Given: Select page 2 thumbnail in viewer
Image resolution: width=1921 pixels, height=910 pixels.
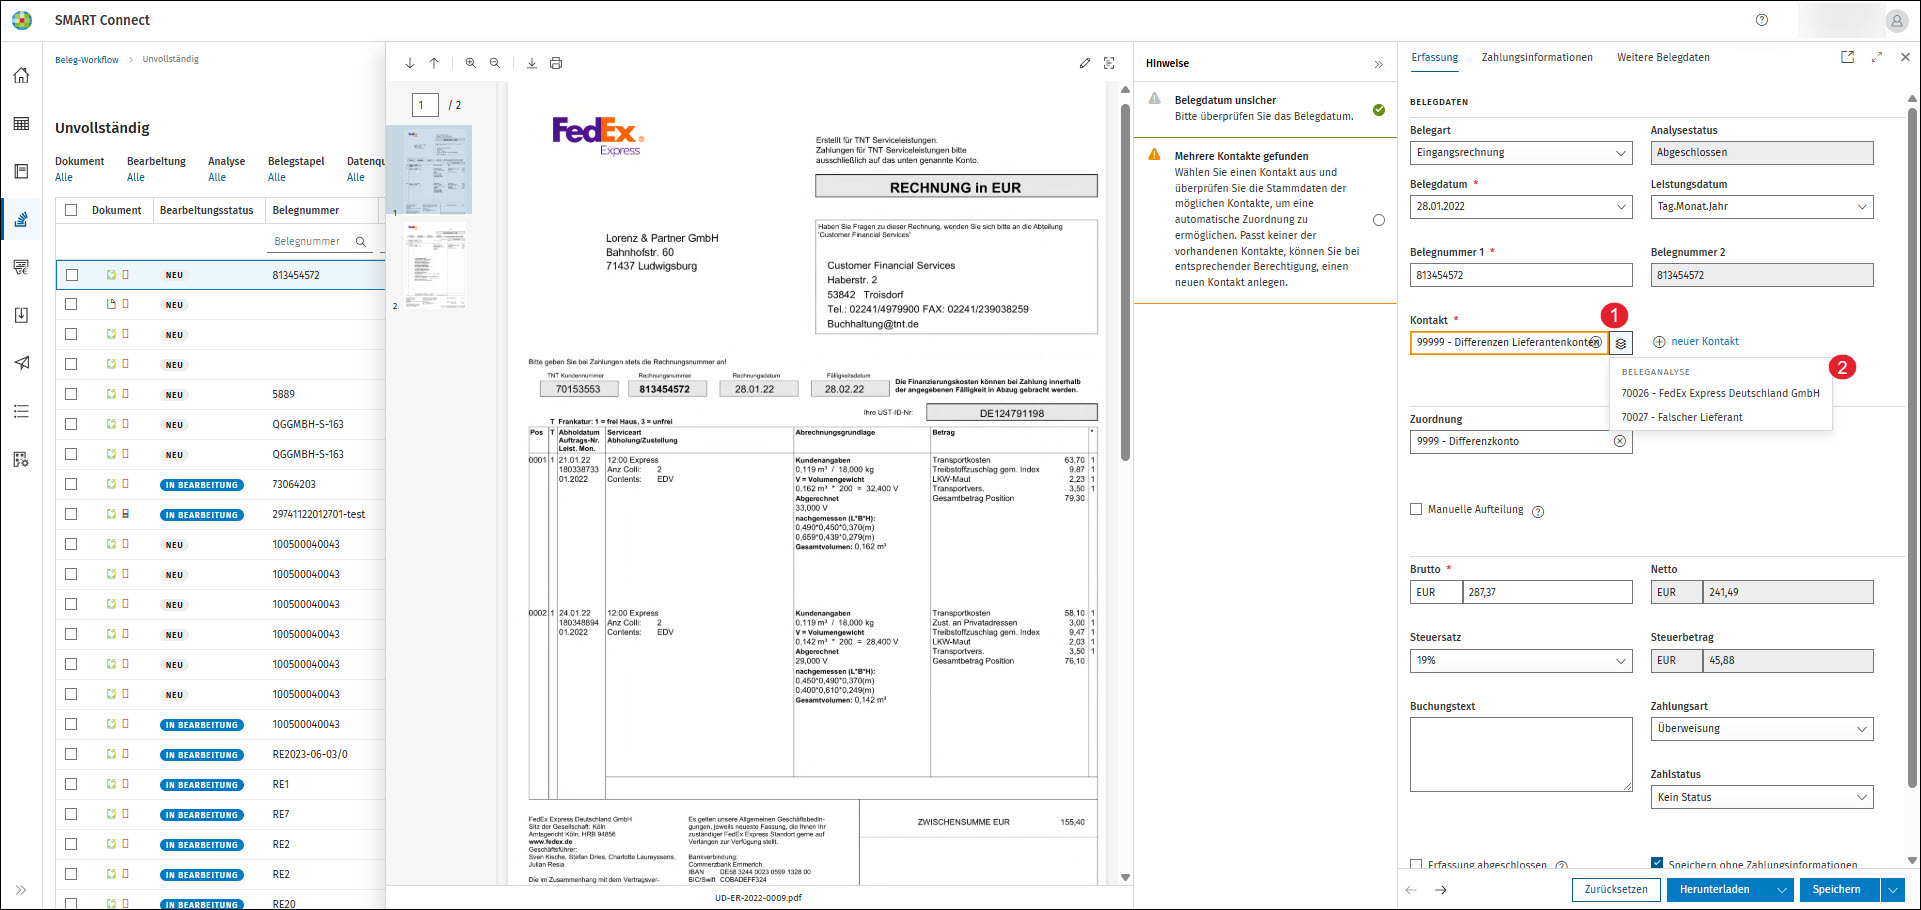Looking at the screenshot, I should tap(437, 265).
